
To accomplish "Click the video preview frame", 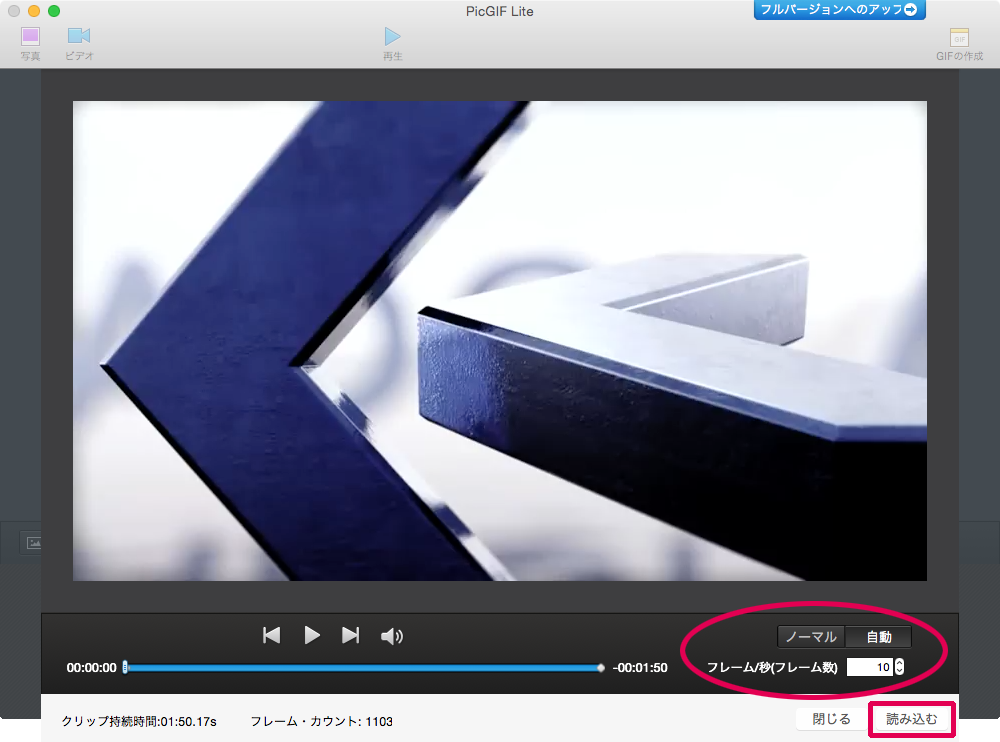I will (x=499, y=341).
